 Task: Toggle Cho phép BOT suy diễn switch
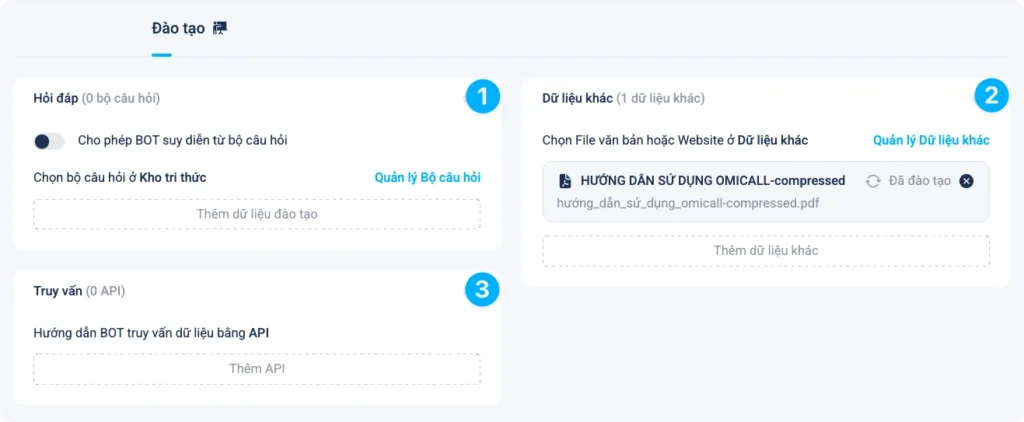[49, 141]
